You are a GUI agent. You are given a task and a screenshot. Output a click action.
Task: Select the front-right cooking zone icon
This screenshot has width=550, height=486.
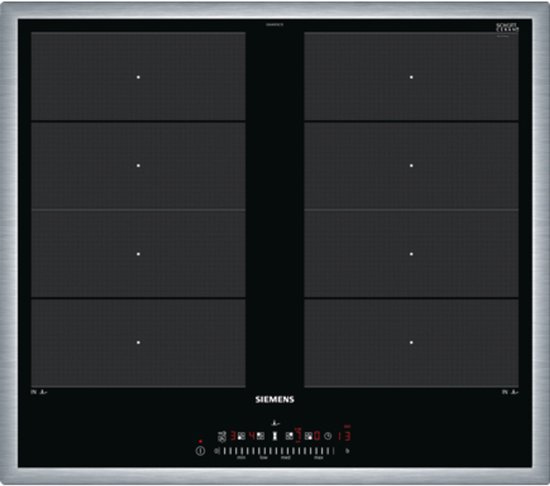[x=309, y=436]
